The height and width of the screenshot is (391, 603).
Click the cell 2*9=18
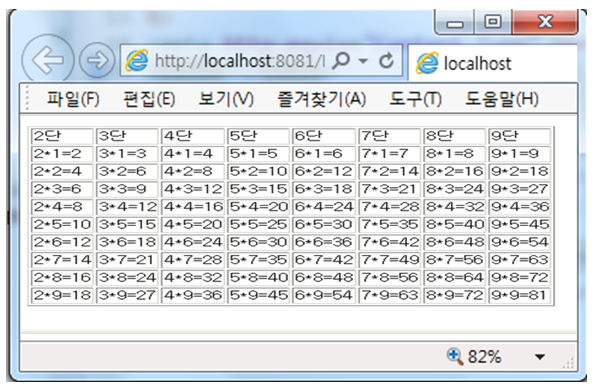[62, 295]
